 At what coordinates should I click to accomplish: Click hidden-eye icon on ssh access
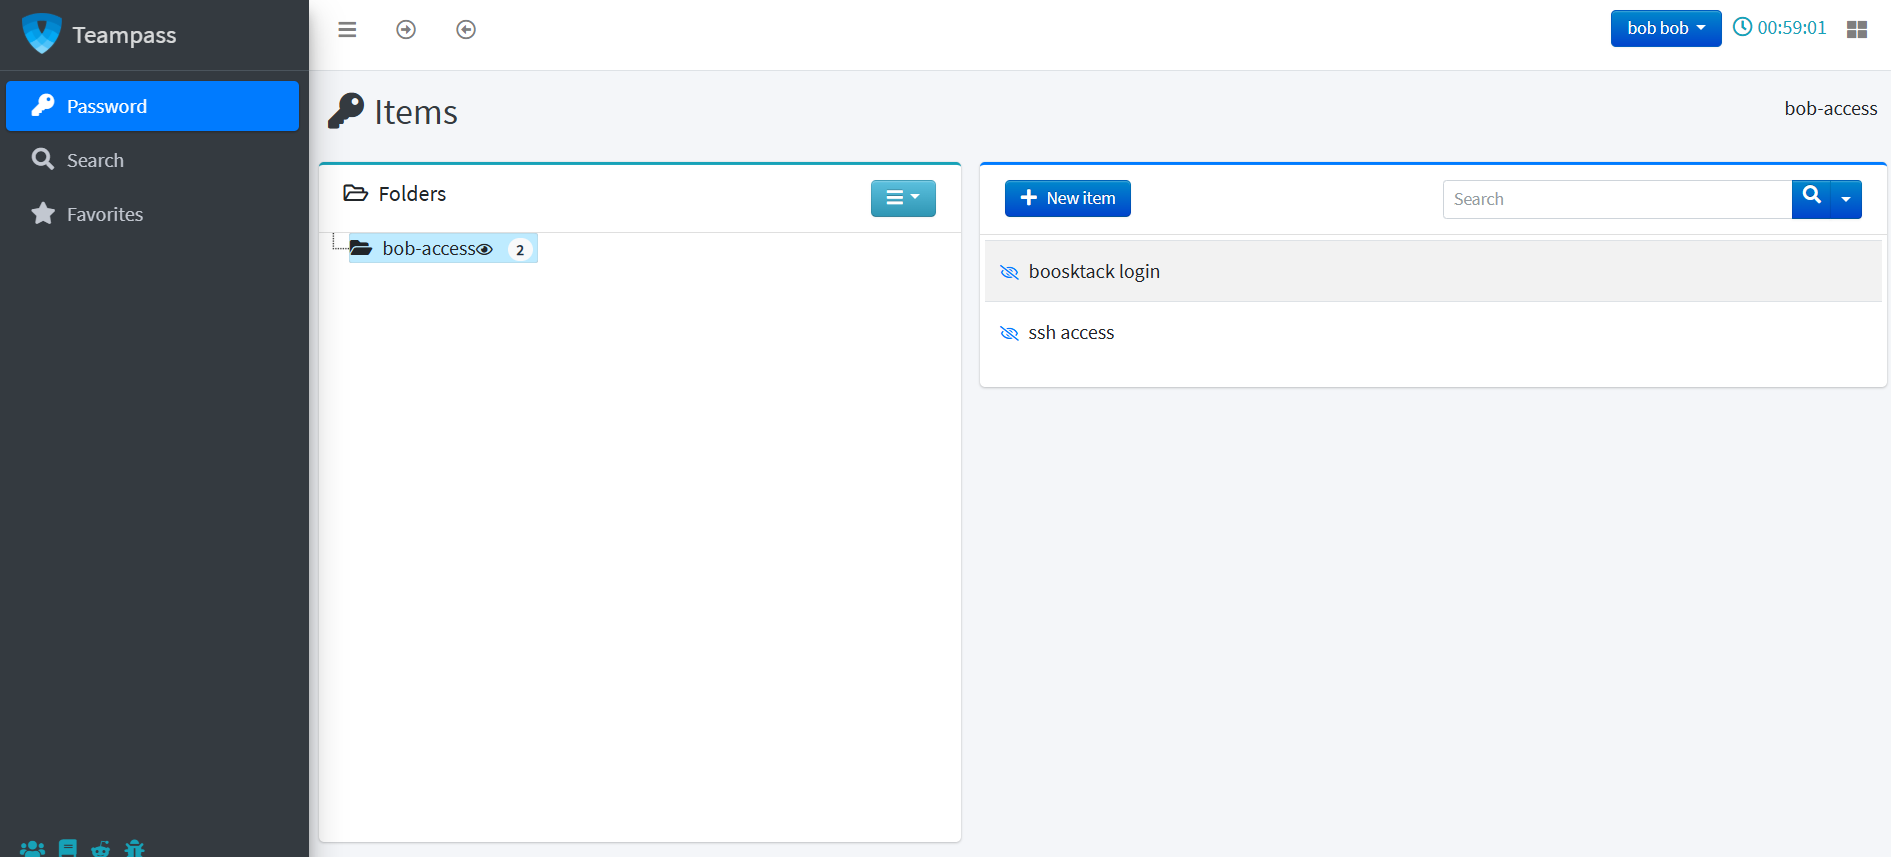[1009, 333]
